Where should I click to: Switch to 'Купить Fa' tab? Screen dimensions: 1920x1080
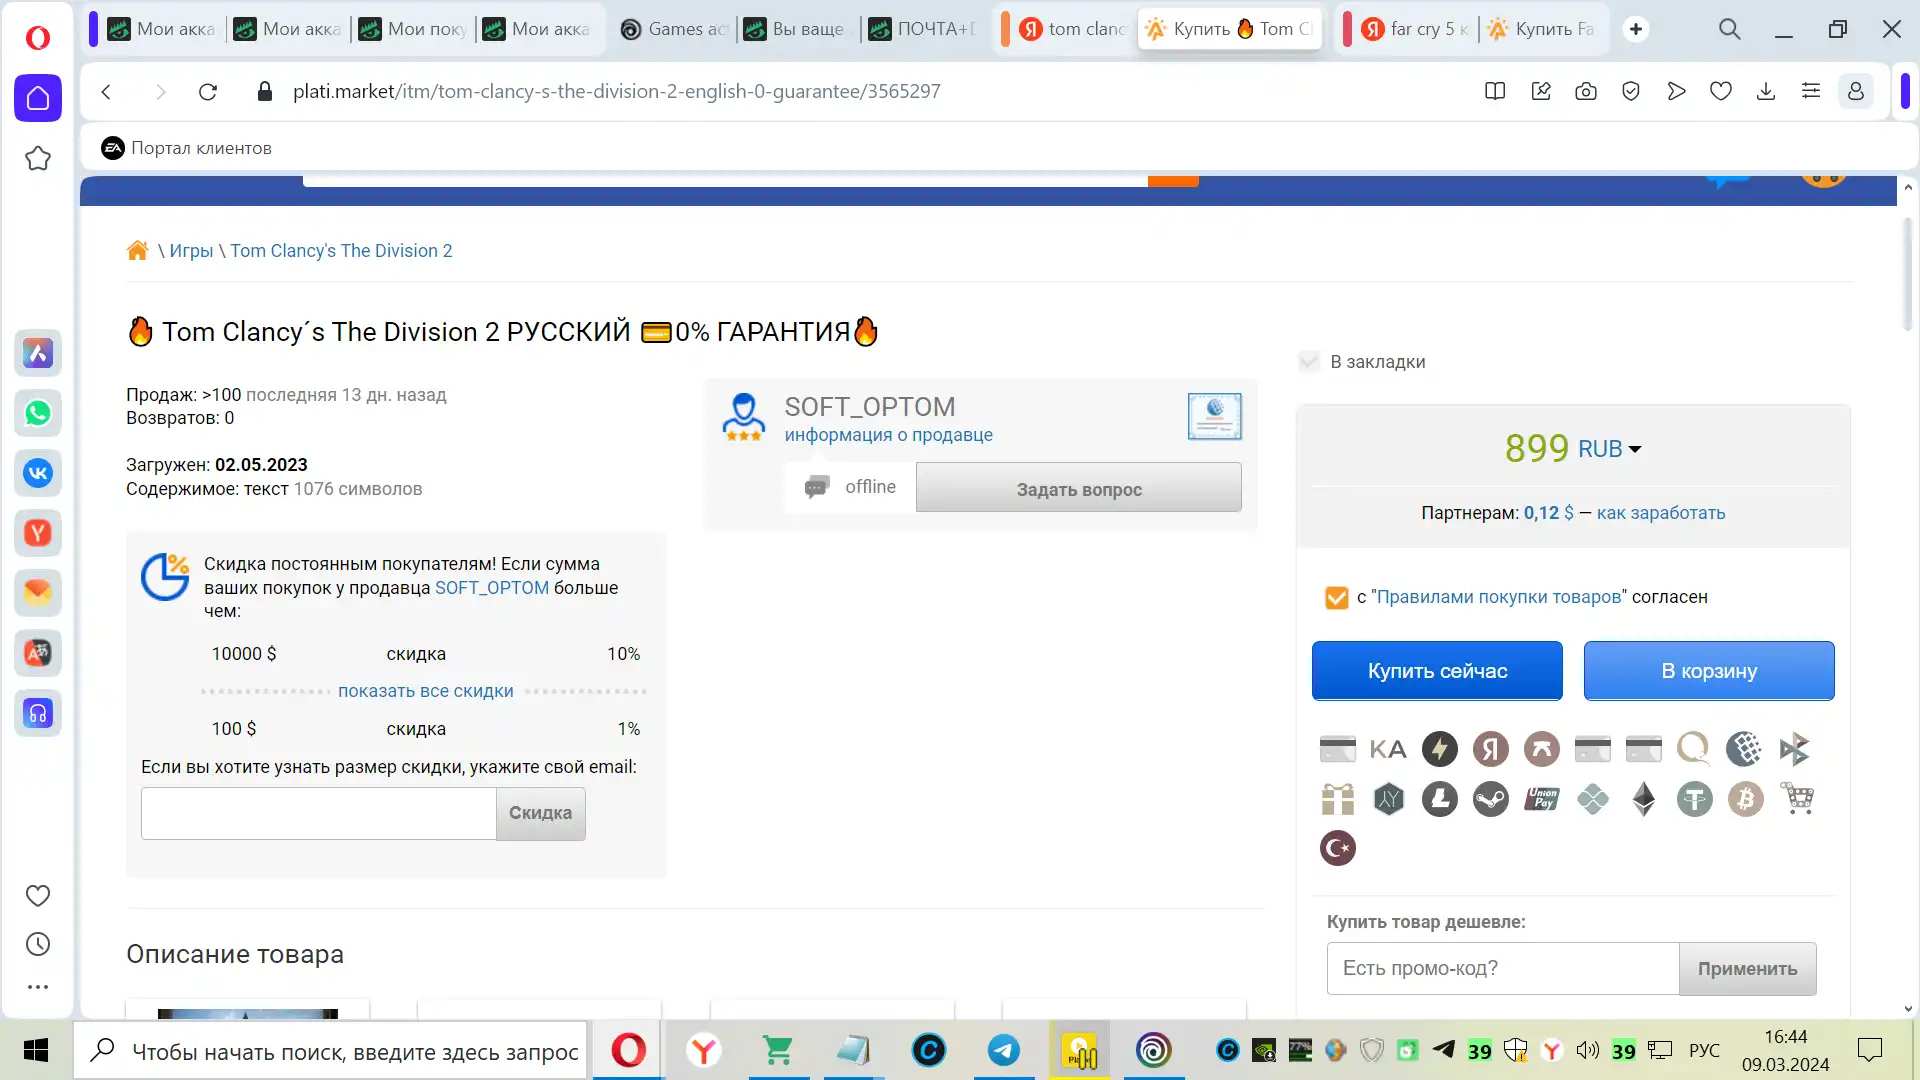click(1542, 29)
